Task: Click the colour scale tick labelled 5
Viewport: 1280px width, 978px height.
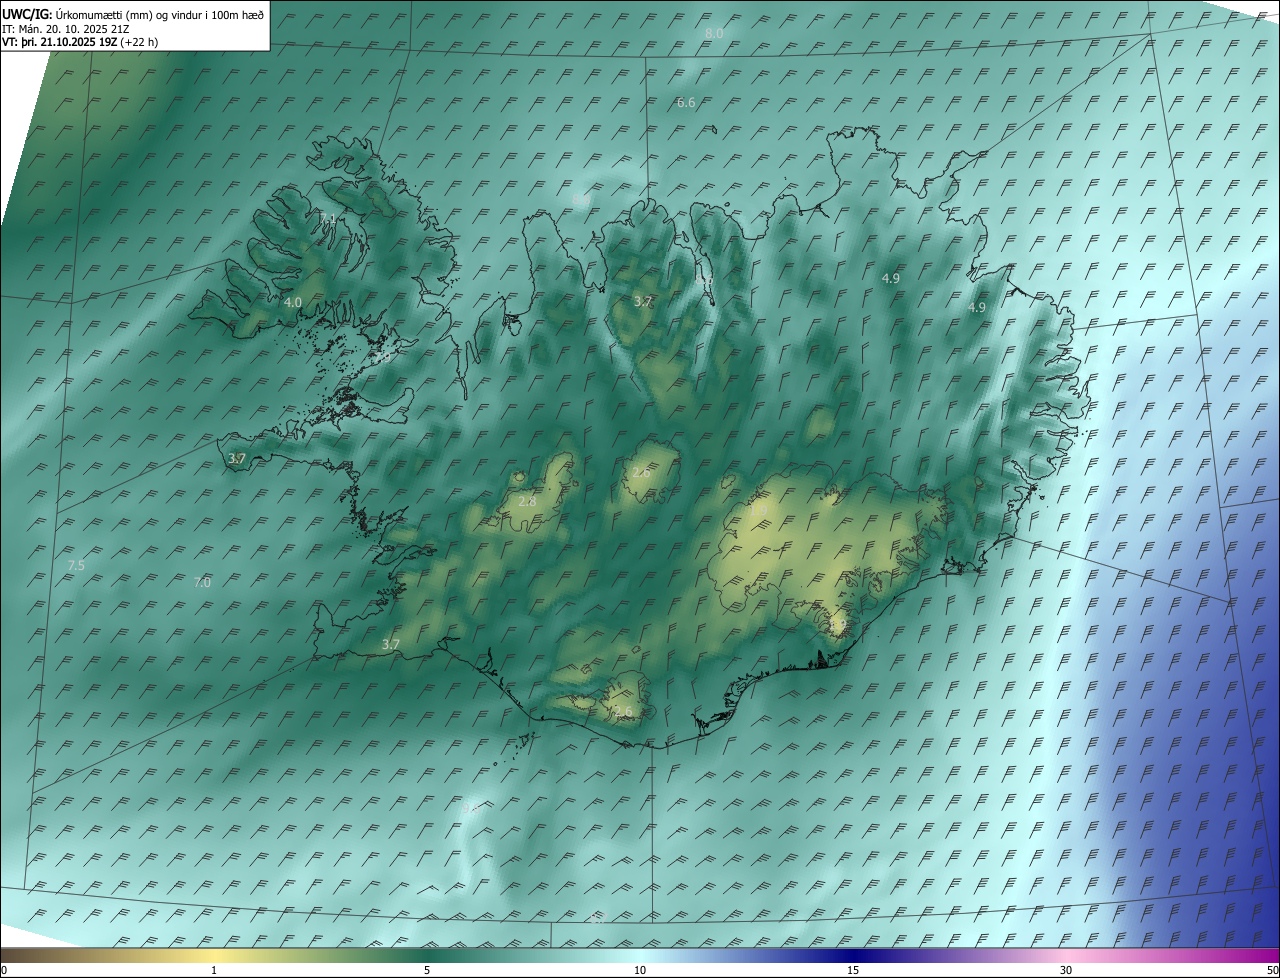Action: [x=427, y=970]
